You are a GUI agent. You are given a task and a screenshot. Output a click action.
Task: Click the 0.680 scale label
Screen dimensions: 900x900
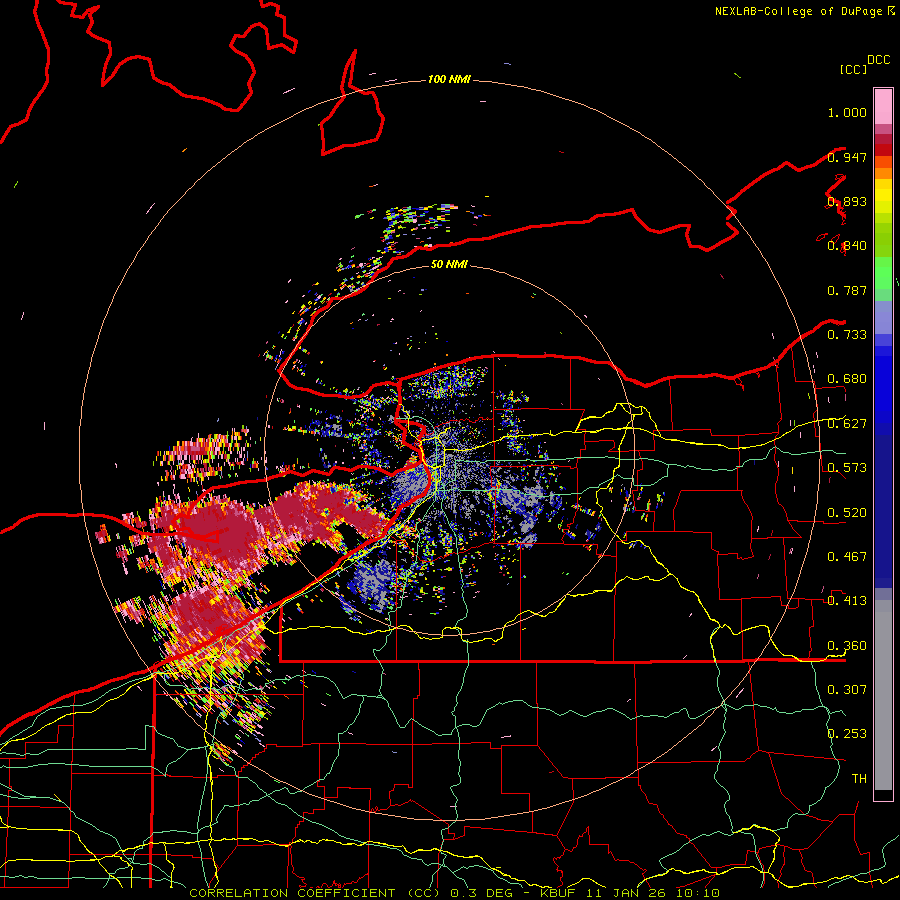(x=847, y=379)
